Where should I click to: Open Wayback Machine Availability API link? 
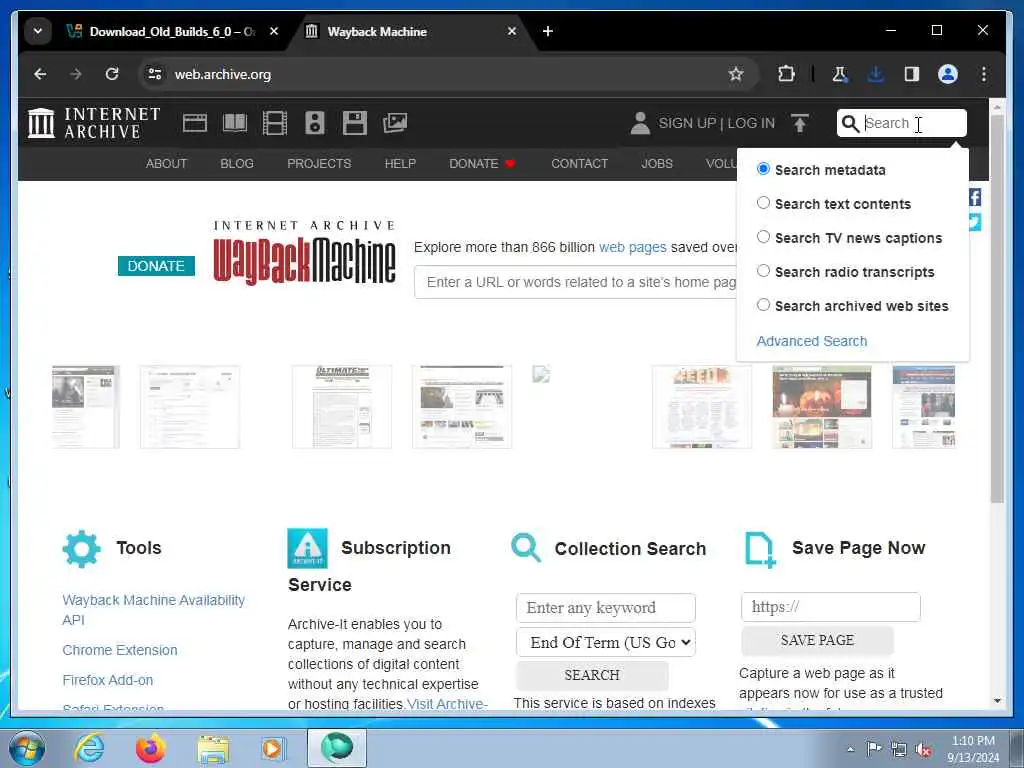pyautogui.click(x=153, y=609)
